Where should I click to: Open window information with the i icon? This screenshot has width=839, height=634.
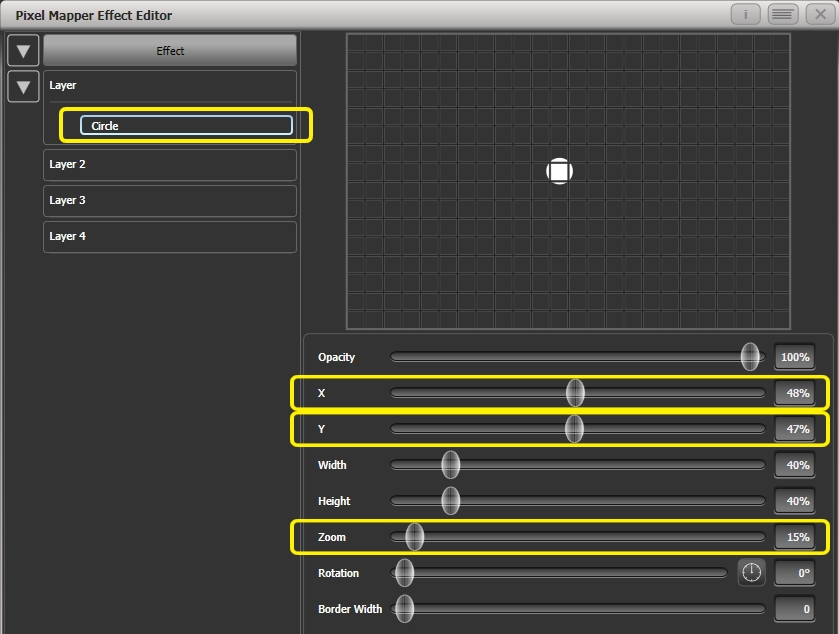745,14
